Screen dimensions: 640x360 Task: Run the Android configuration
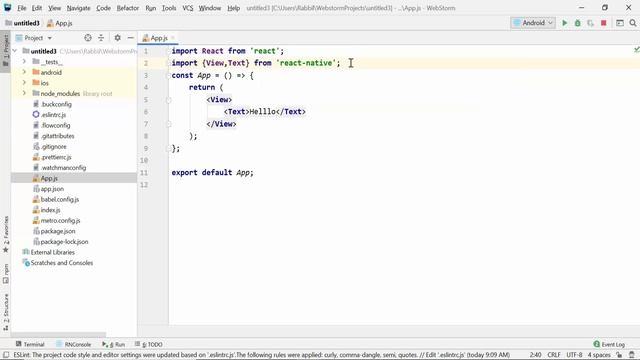565,23
